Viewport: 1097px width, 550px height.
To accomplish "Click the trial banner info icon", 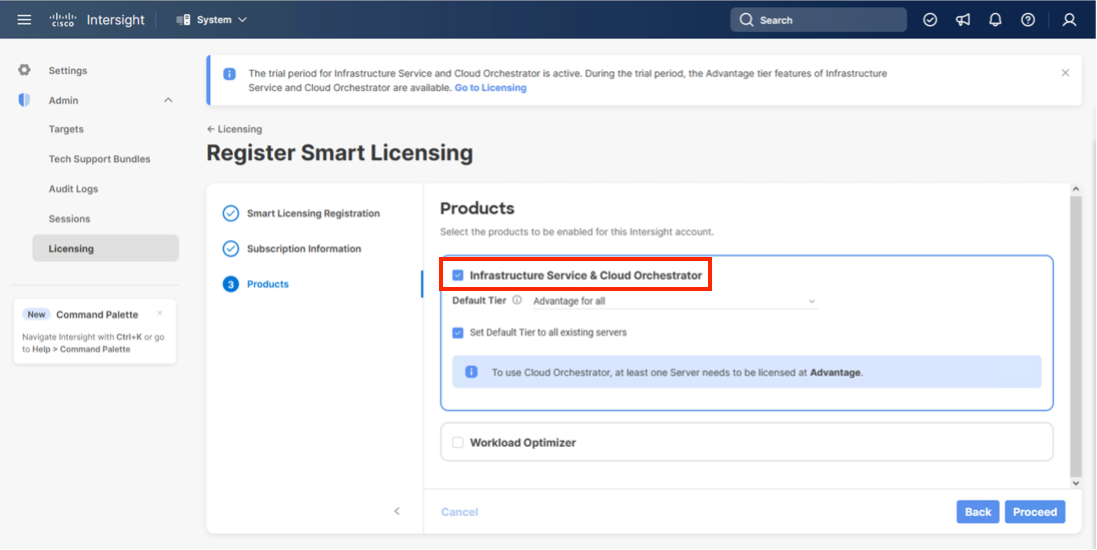I will tap(229, 73).
